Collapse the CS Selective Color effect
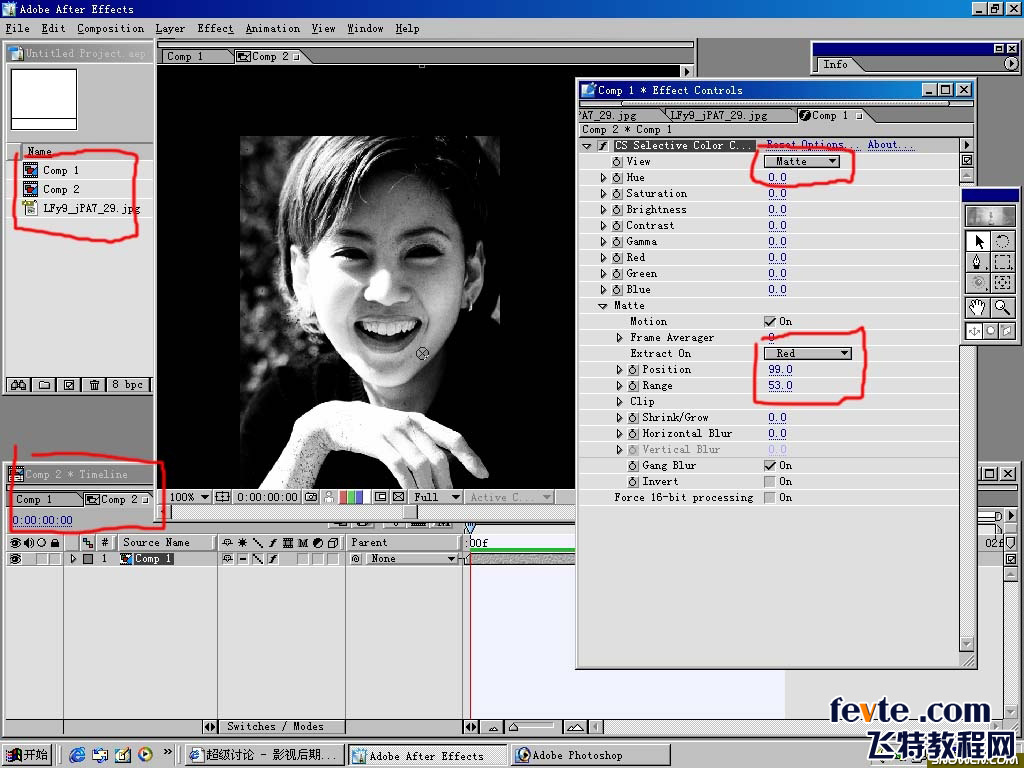The image size is (1024, 768). pos(587,146)
